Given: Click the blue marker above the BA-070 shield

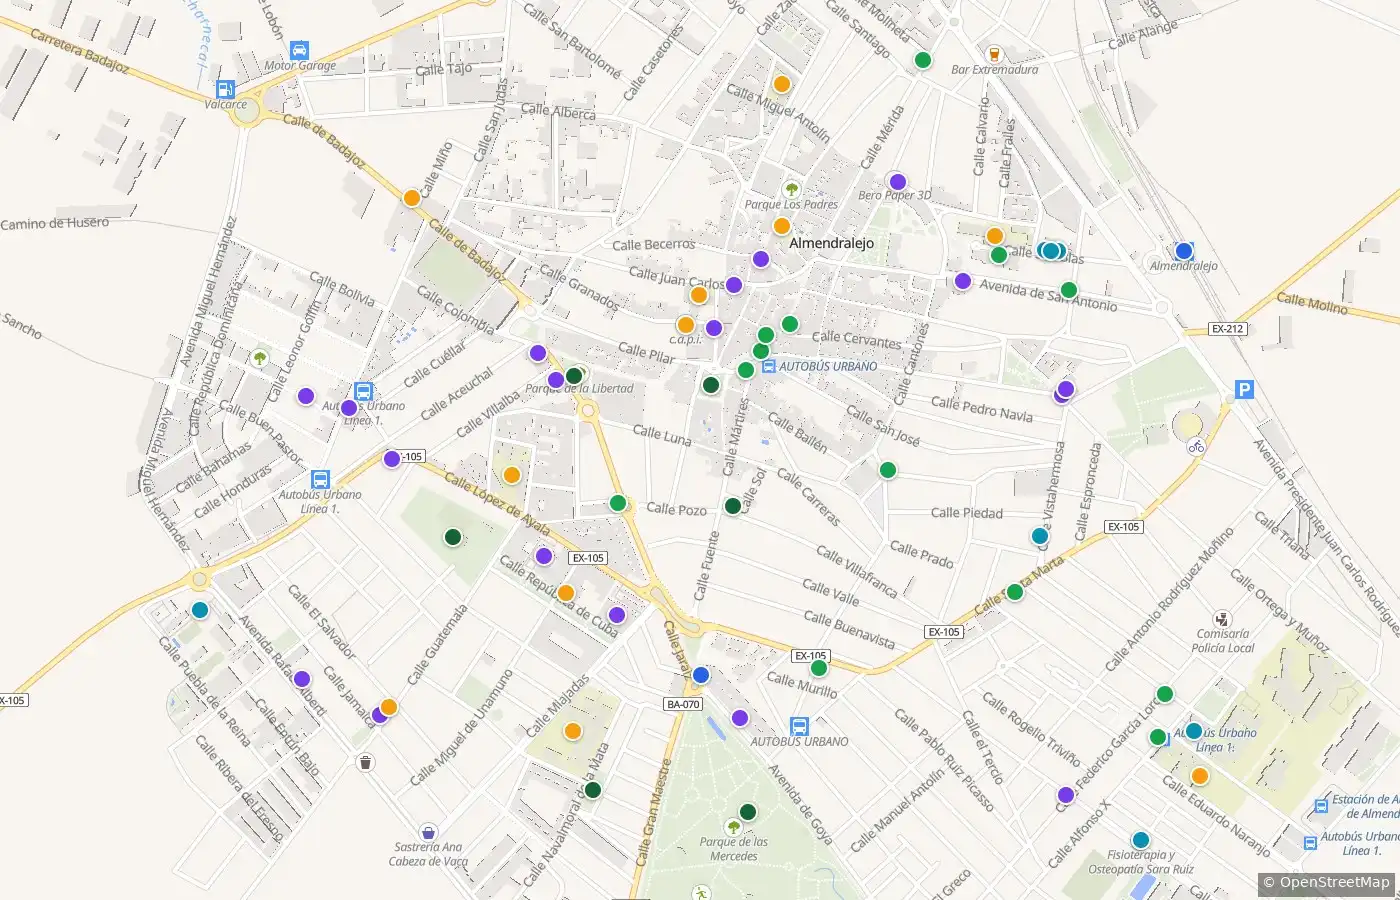Looking at the screenshot, I should click(x=701, y=675).
